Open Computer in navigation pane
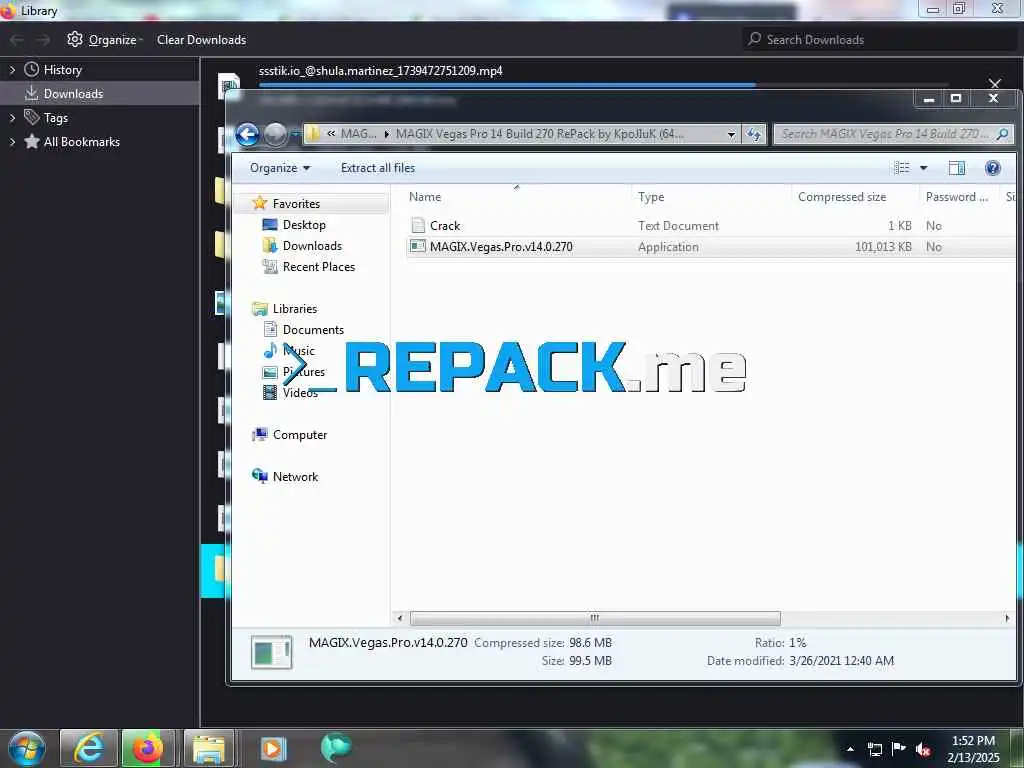 [x=300, y=435]
